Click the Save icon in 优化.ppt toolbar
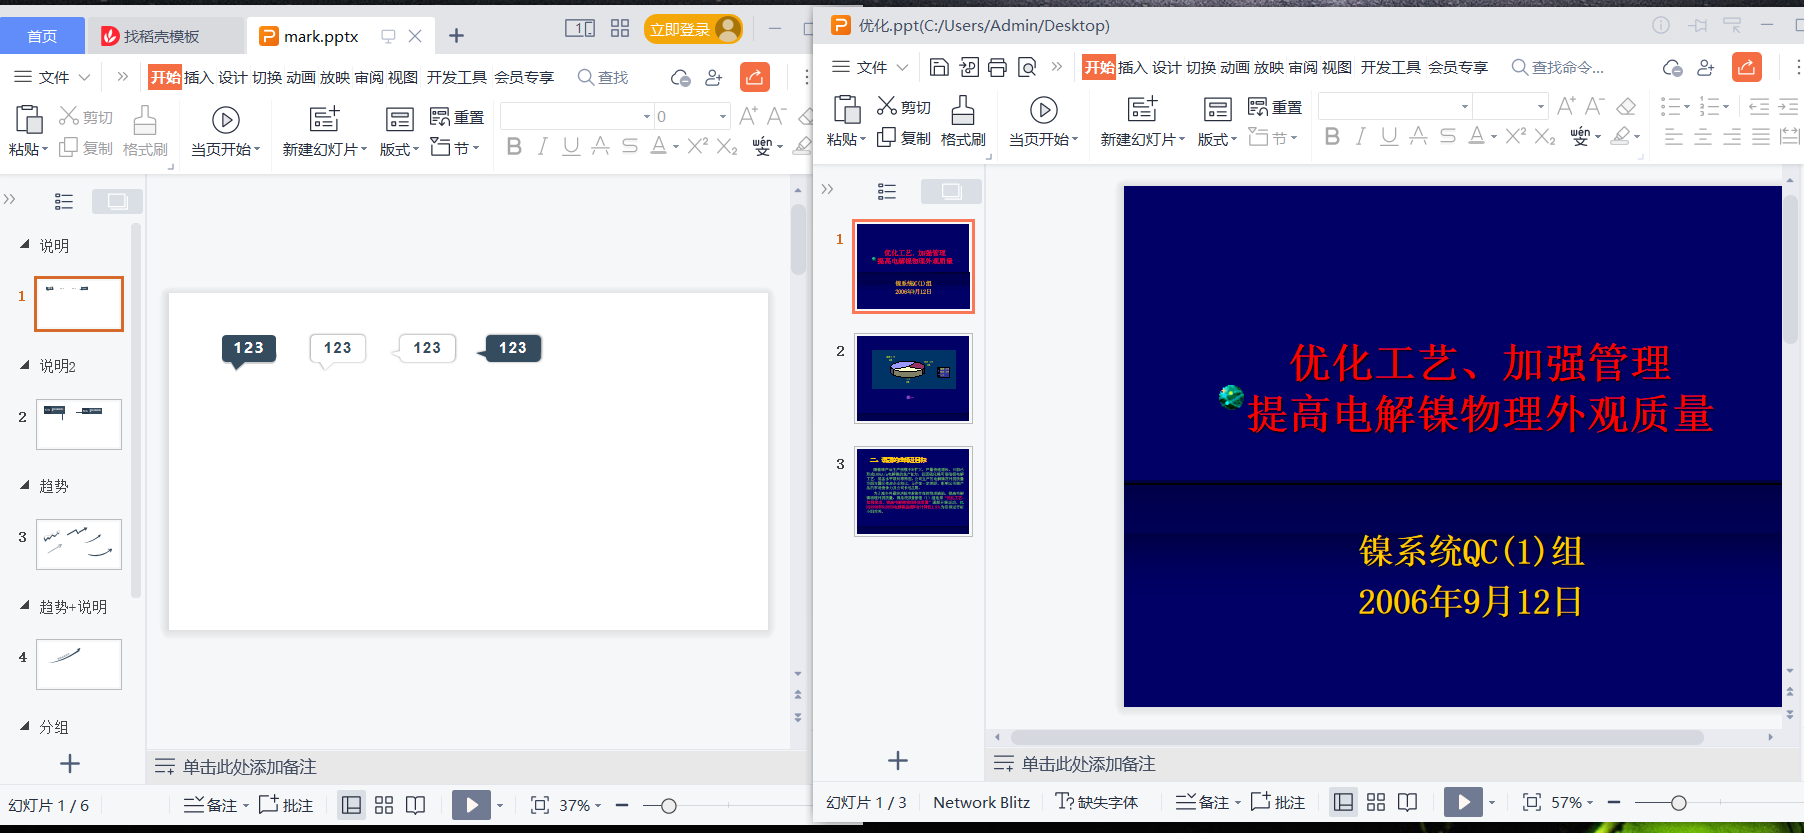 pos(938,67)
